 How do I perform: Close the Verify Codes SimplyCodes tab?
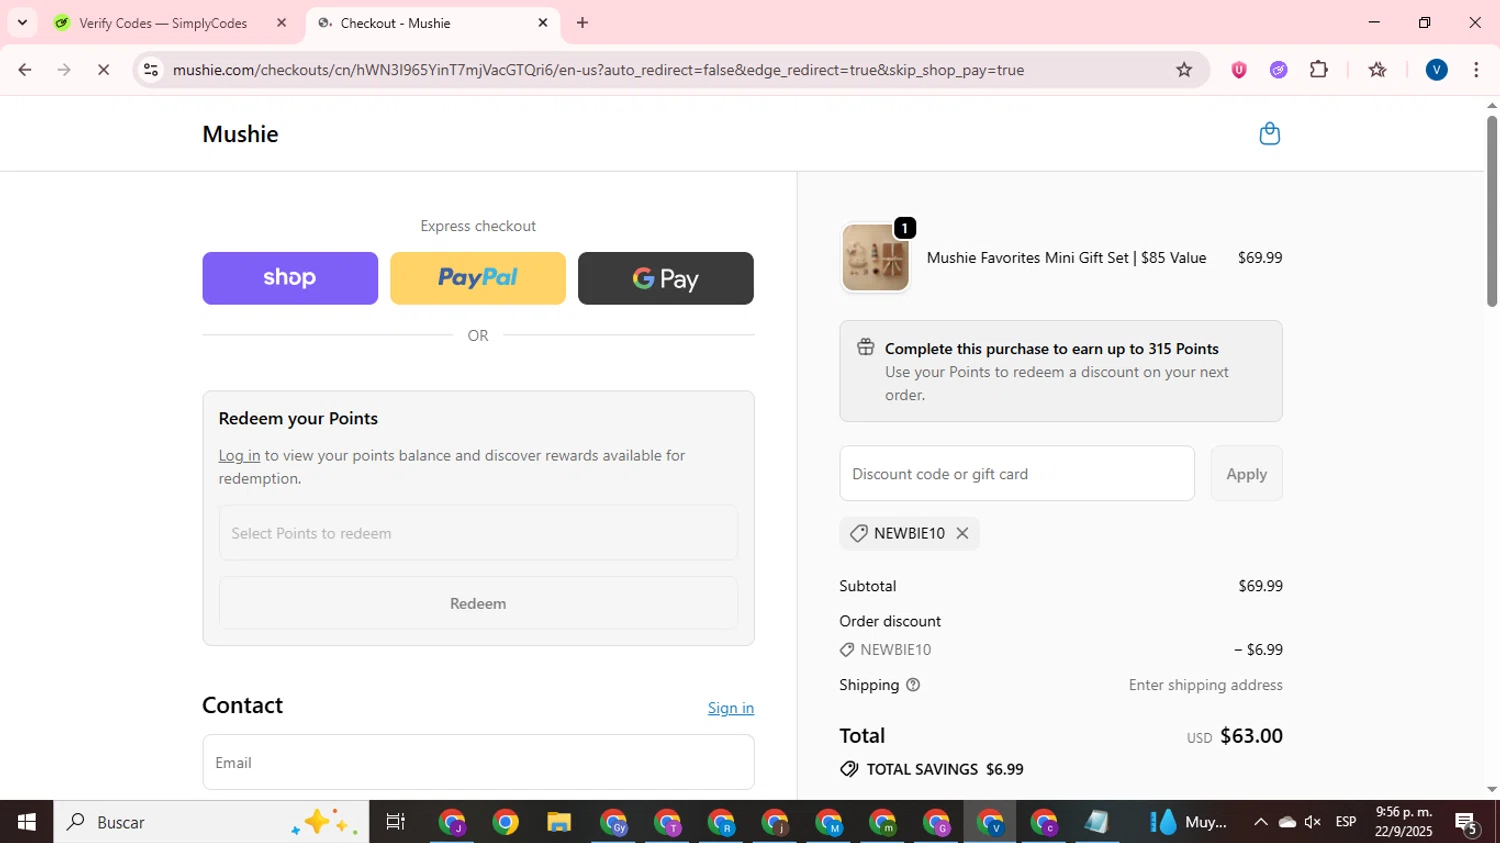coord(281,23)
